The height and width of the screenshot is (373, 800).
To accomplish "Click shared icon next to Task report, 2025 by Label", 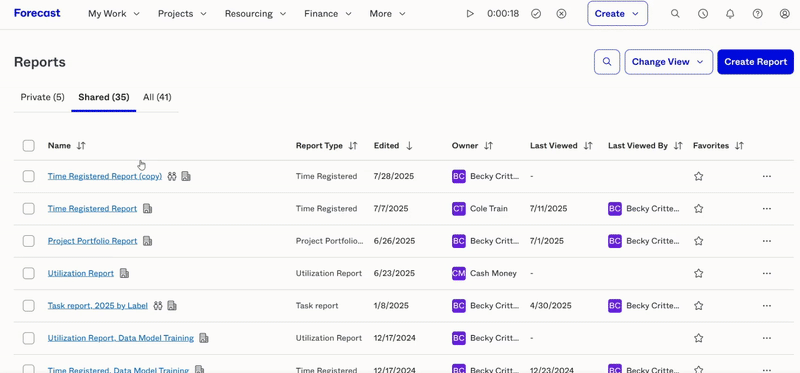I will 158,306.
